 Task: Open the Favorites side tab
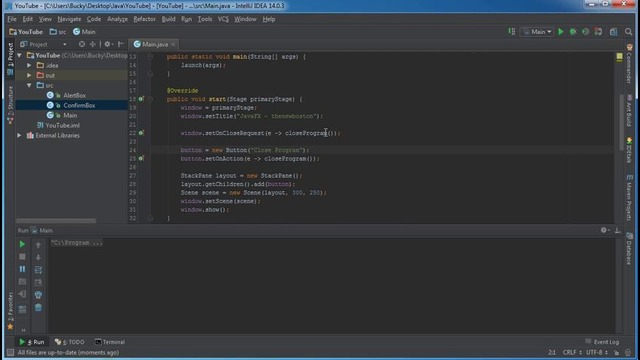point(10,311)
